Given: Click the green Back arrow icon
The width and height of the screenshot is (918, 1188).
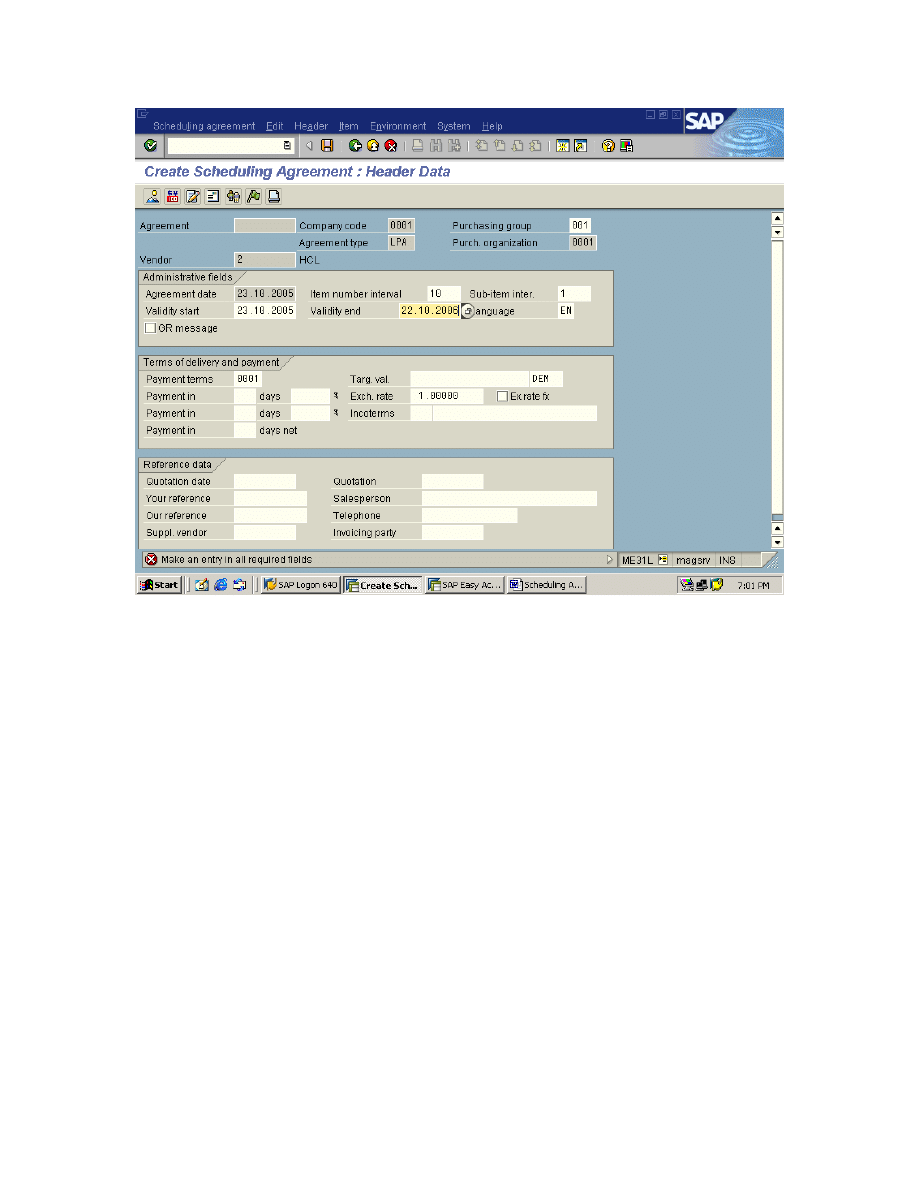Looking at the screenshot, I should (x=355, y=146).
